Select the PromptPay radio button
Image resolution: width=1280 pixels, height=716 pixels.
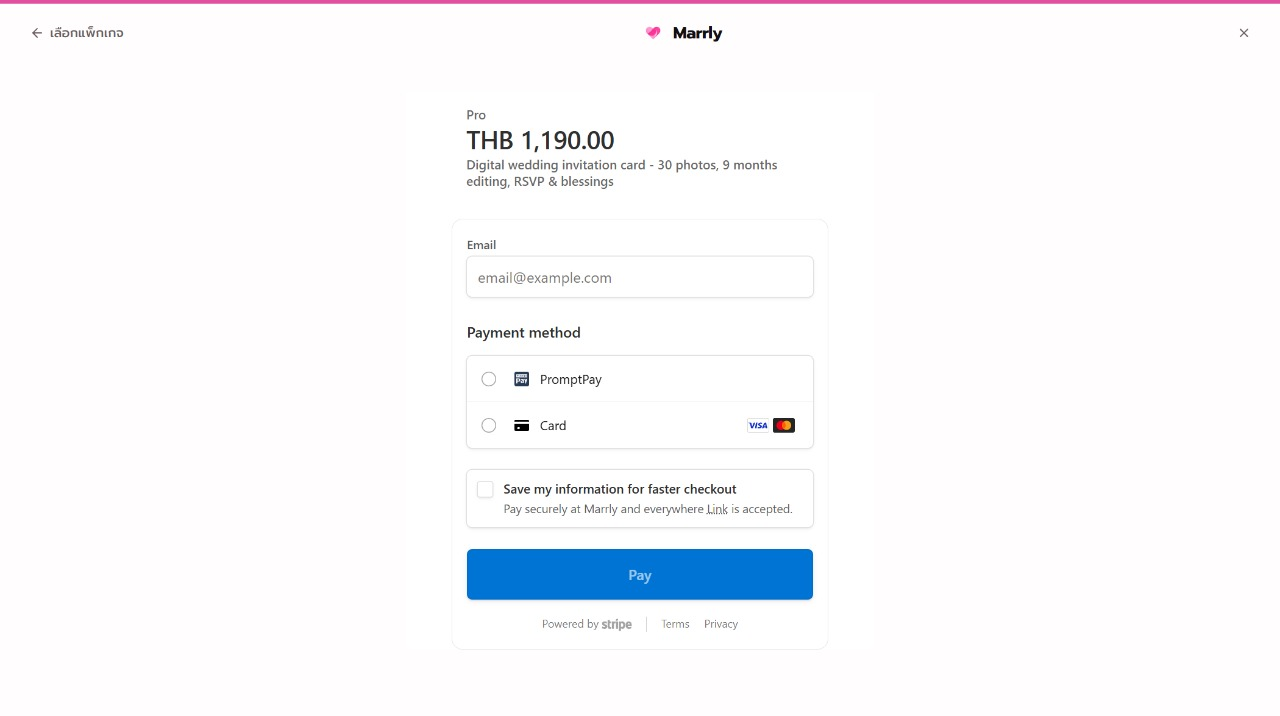(x=489, y=379)
